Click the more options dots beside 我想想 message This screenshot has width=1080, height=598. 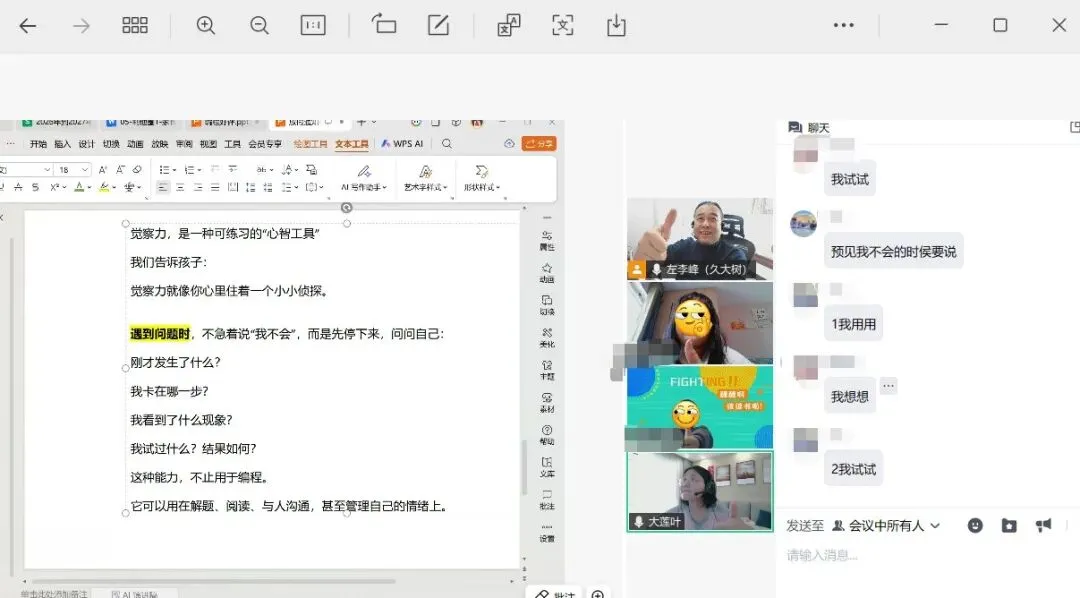coord(889,386)
